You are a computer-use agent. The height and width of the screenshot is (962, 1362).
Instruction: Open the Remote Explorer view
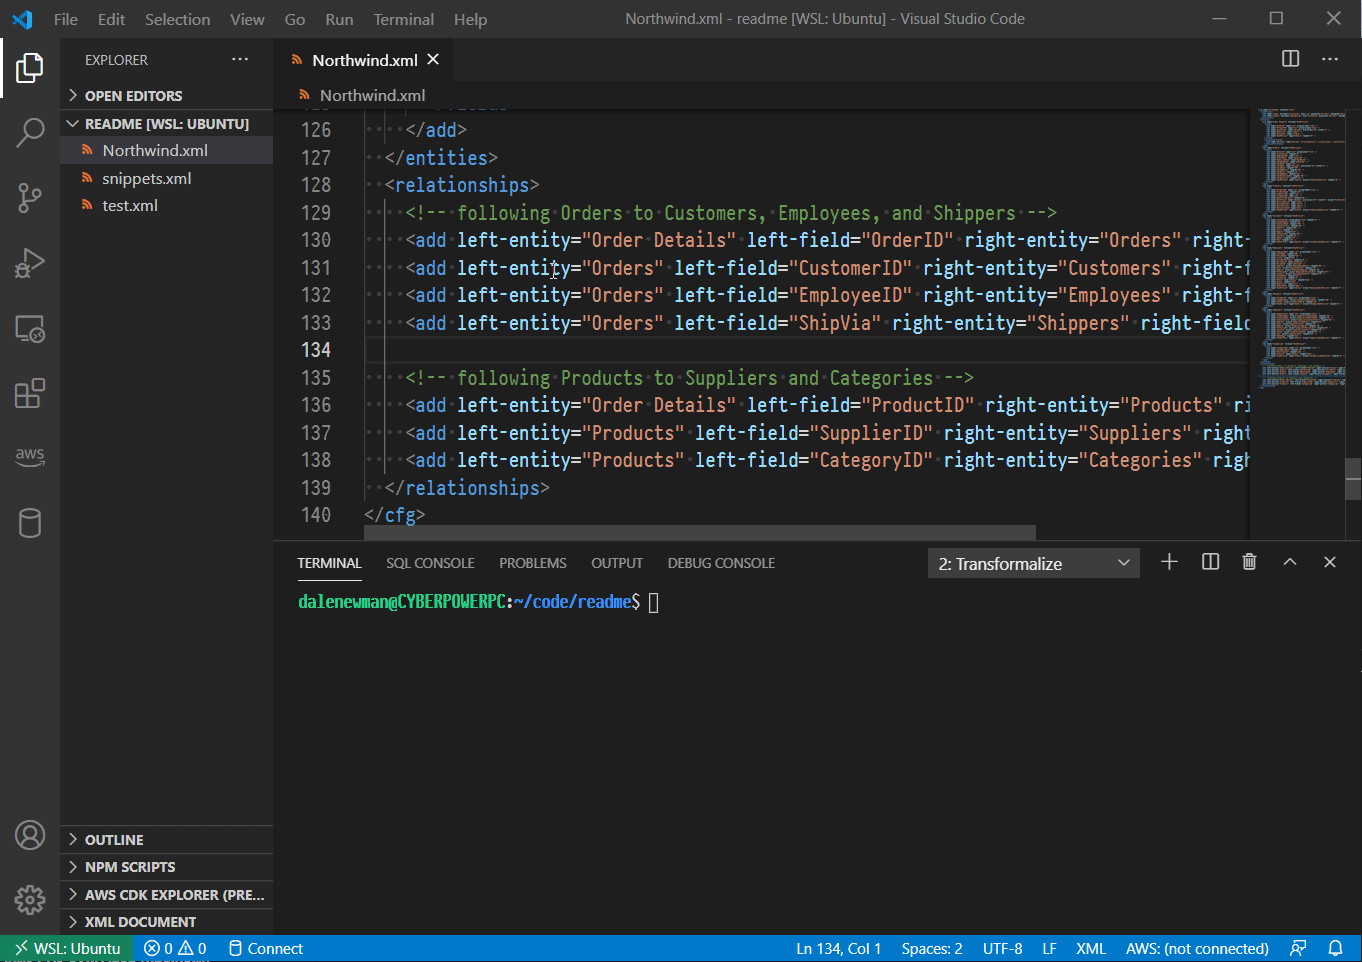[30, 329]
